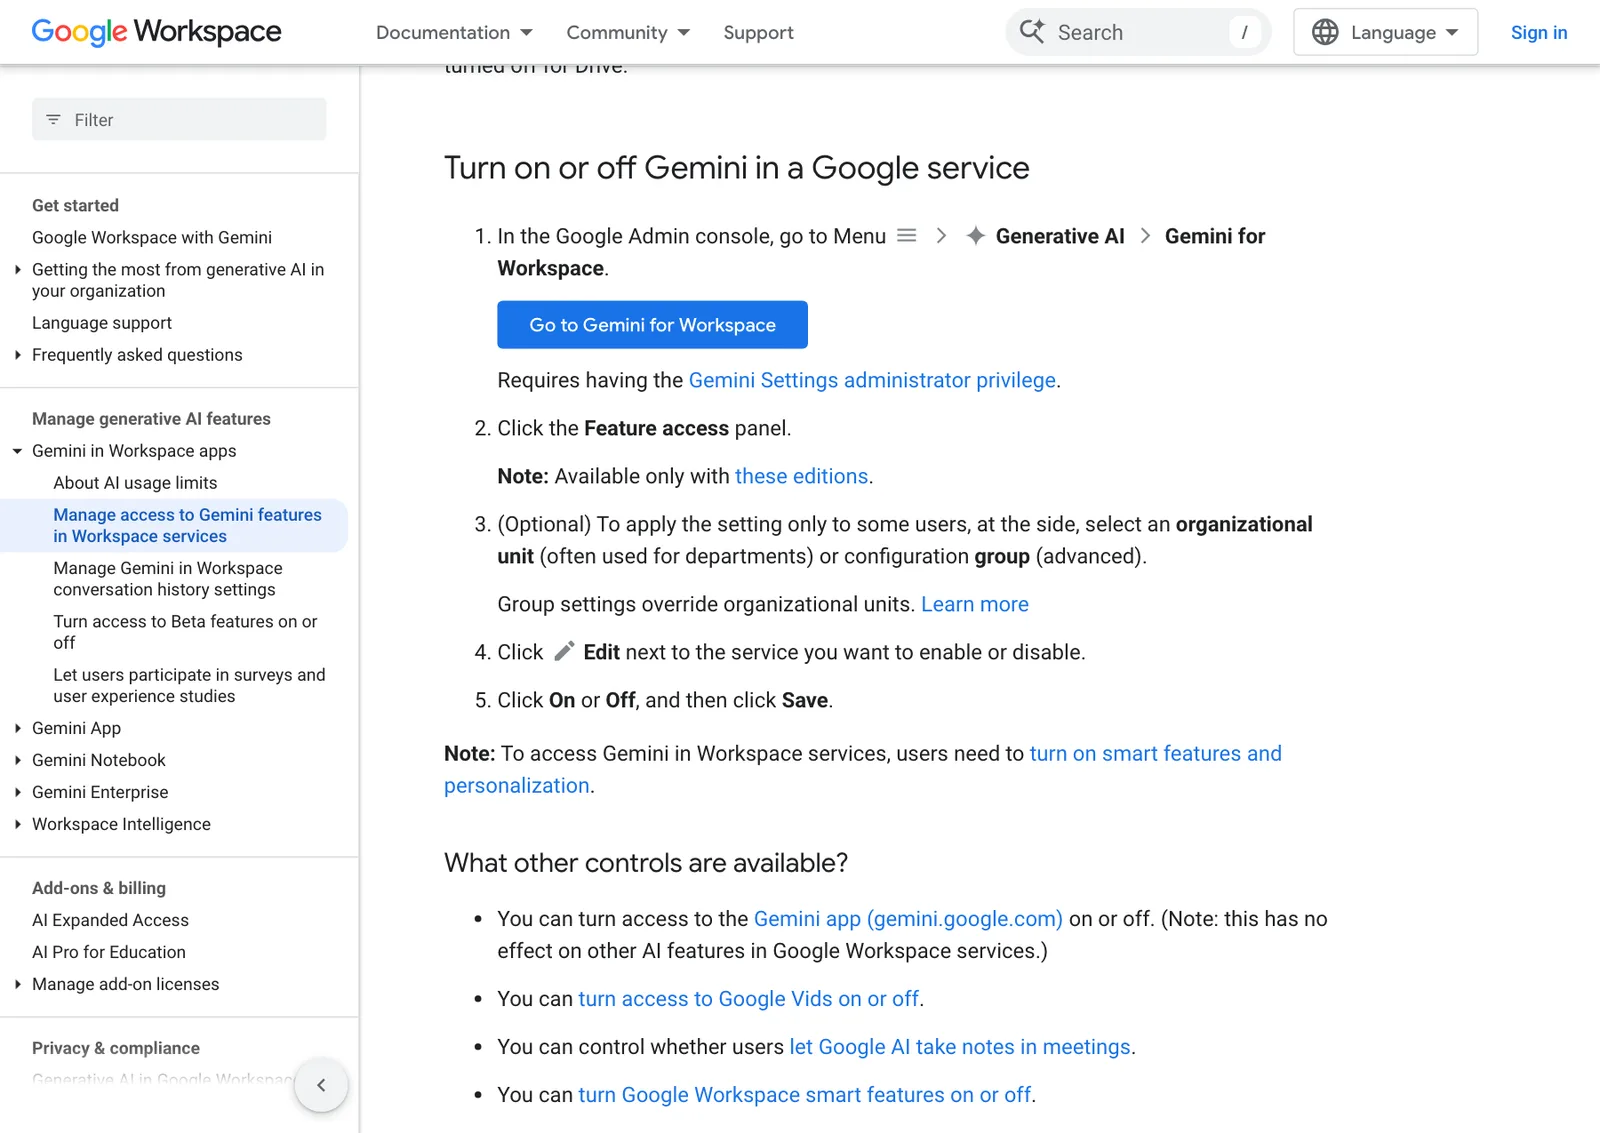Click the globe Language icon
The width and height of the screenshot is (1600, 1133).
(x=1325, y=32)
